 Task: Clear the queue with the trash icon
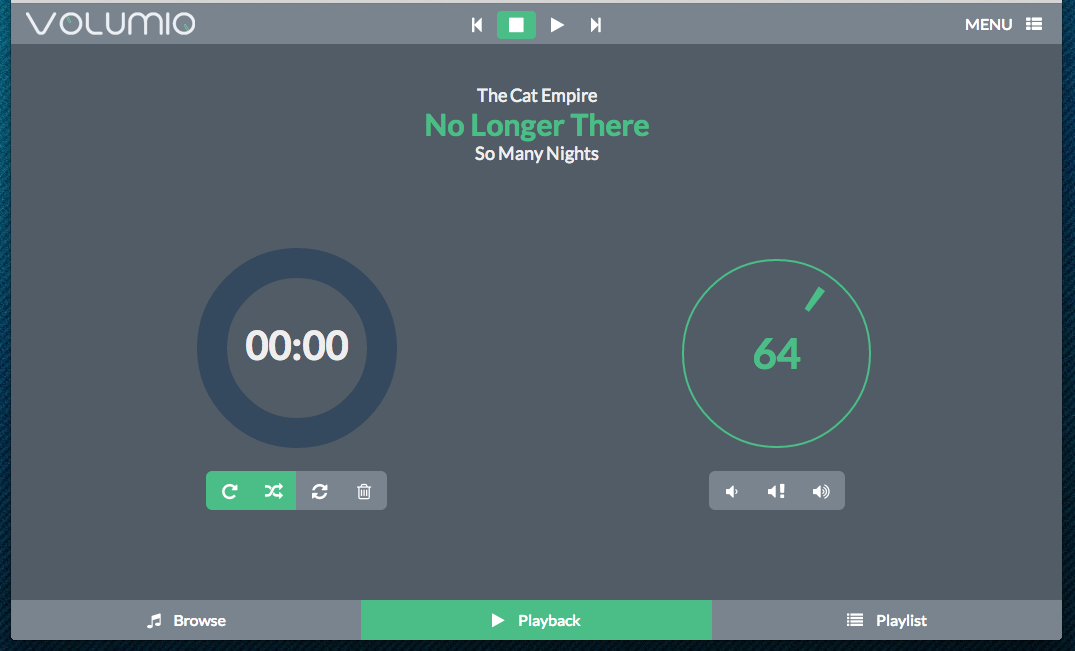click(x=364, y=491)
